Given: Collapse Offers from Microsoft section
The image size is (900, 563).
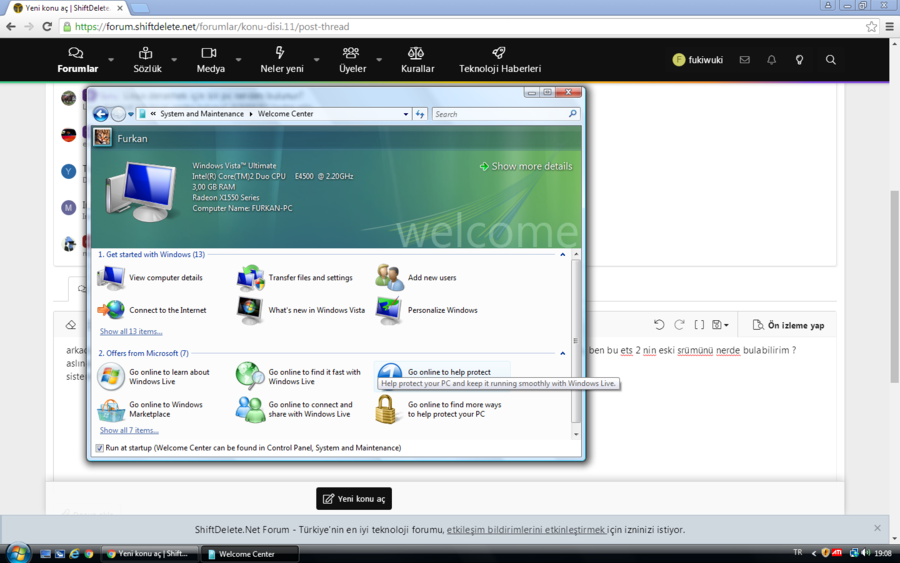Looking at the screenshot, I should coord(562,354).
